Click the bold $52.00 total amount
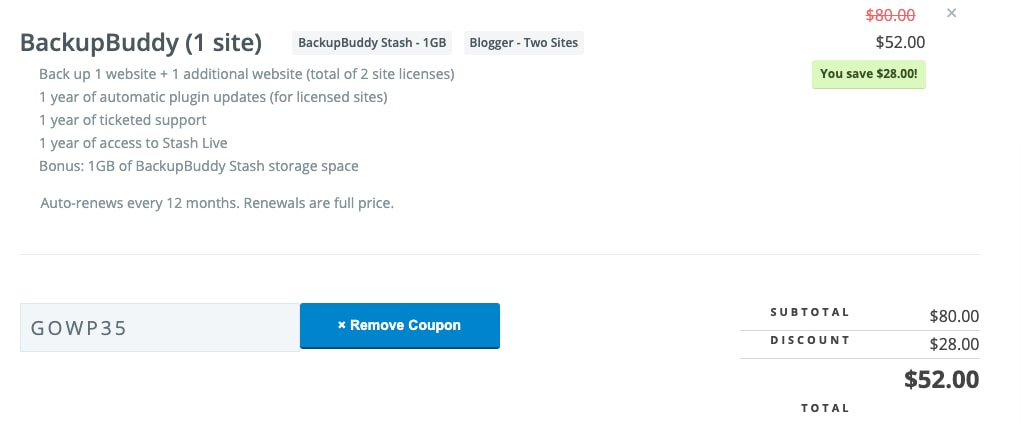Screen dimensions: 1021x441 pyautogui.click(x=942, y=380)
